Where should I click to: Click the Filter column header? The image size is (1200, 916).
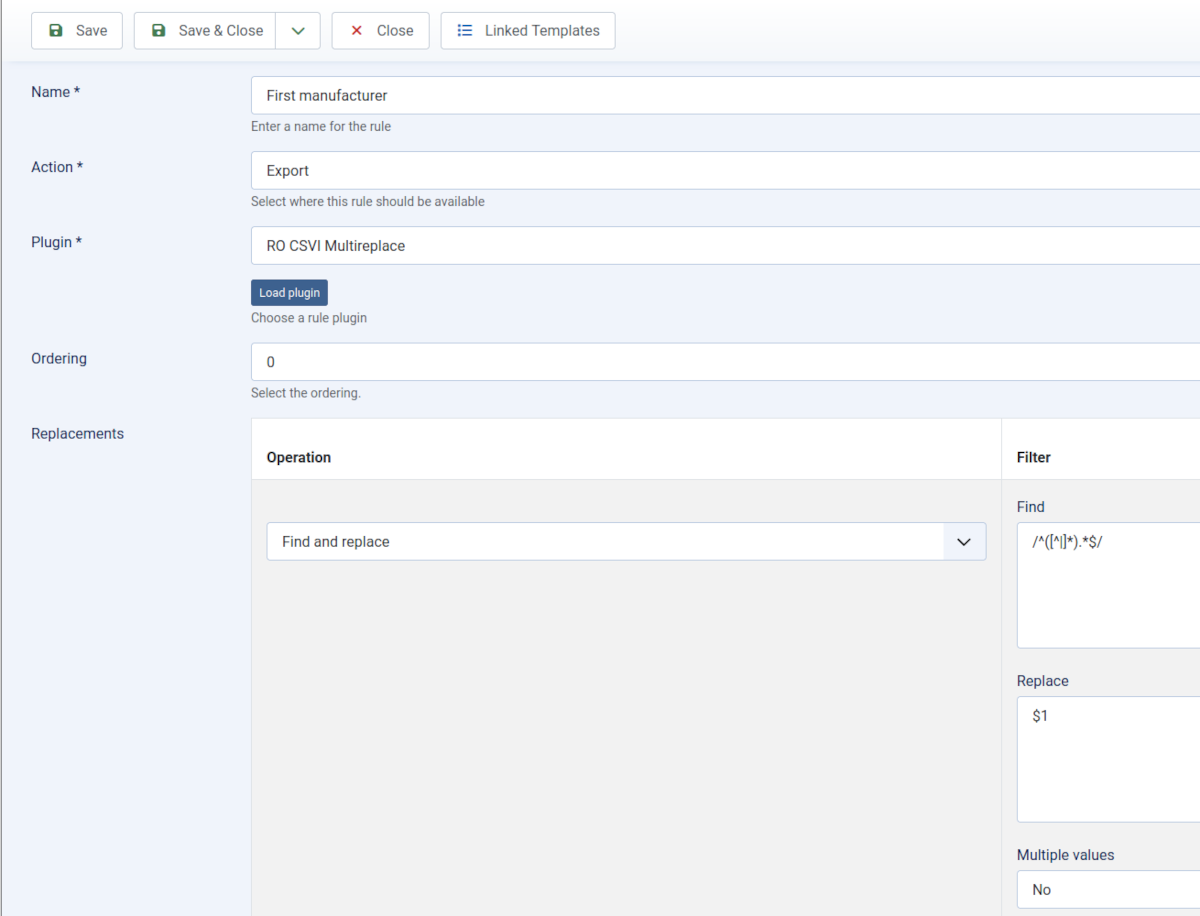1034,457
